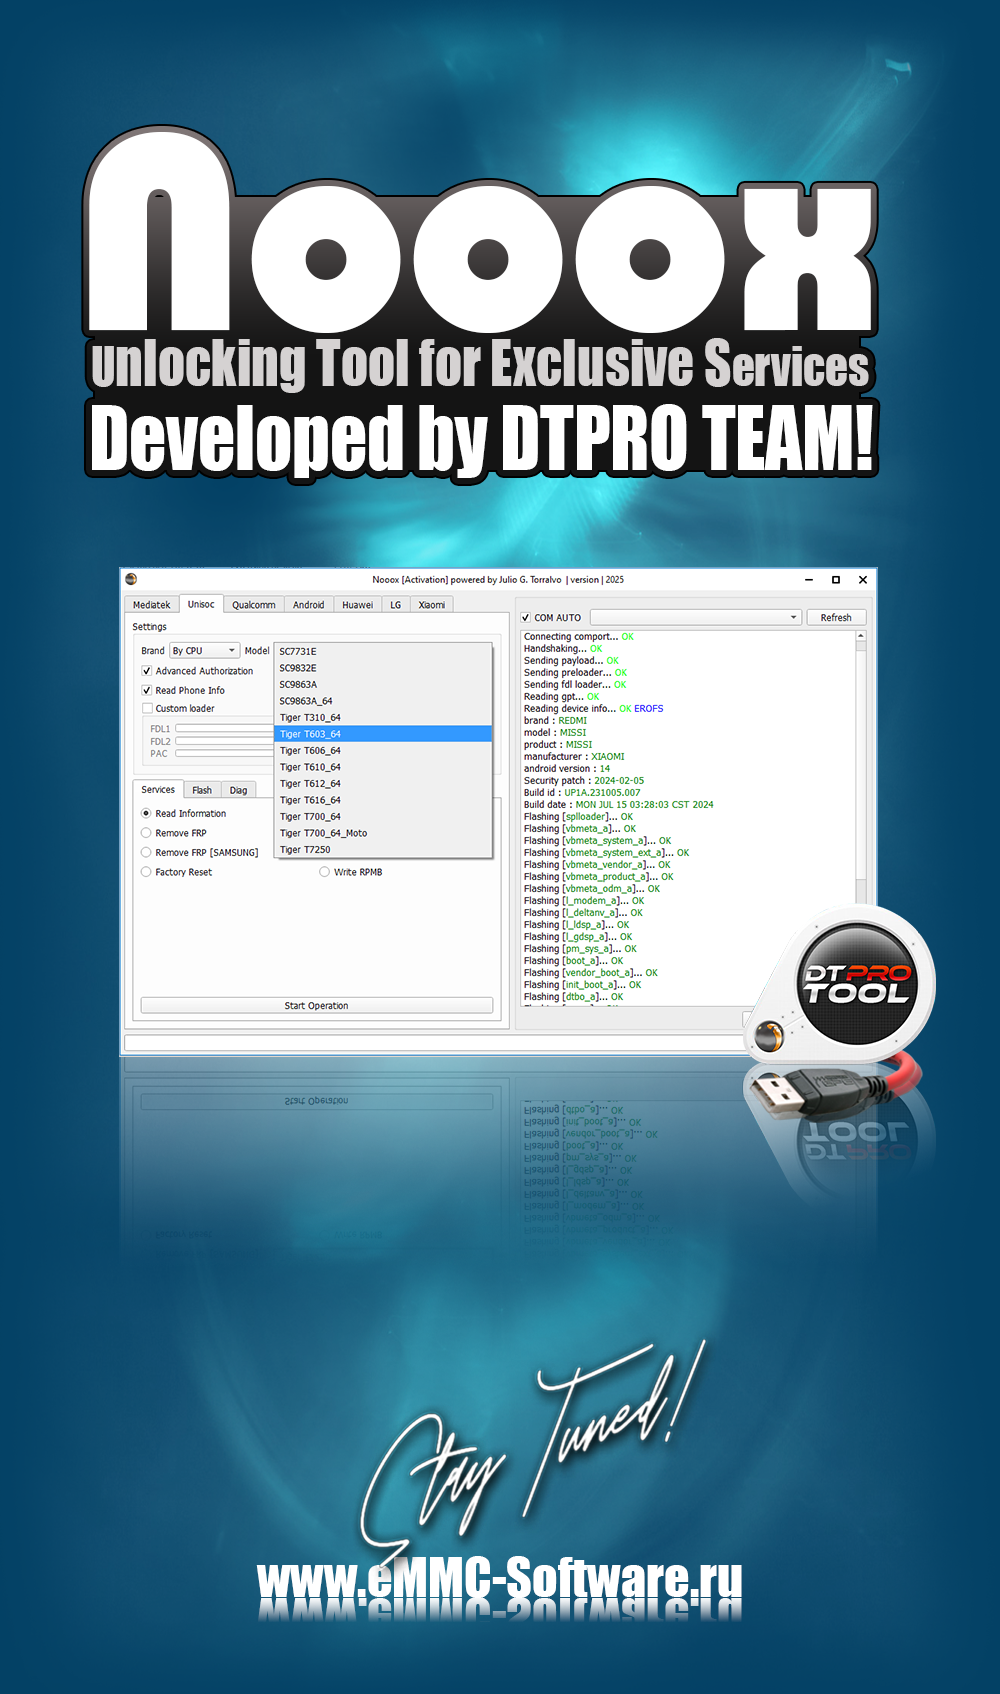This screenshot has width=1000, height=1694.
Task: Close the Nooox window
Action: click(x=863, y=580)
